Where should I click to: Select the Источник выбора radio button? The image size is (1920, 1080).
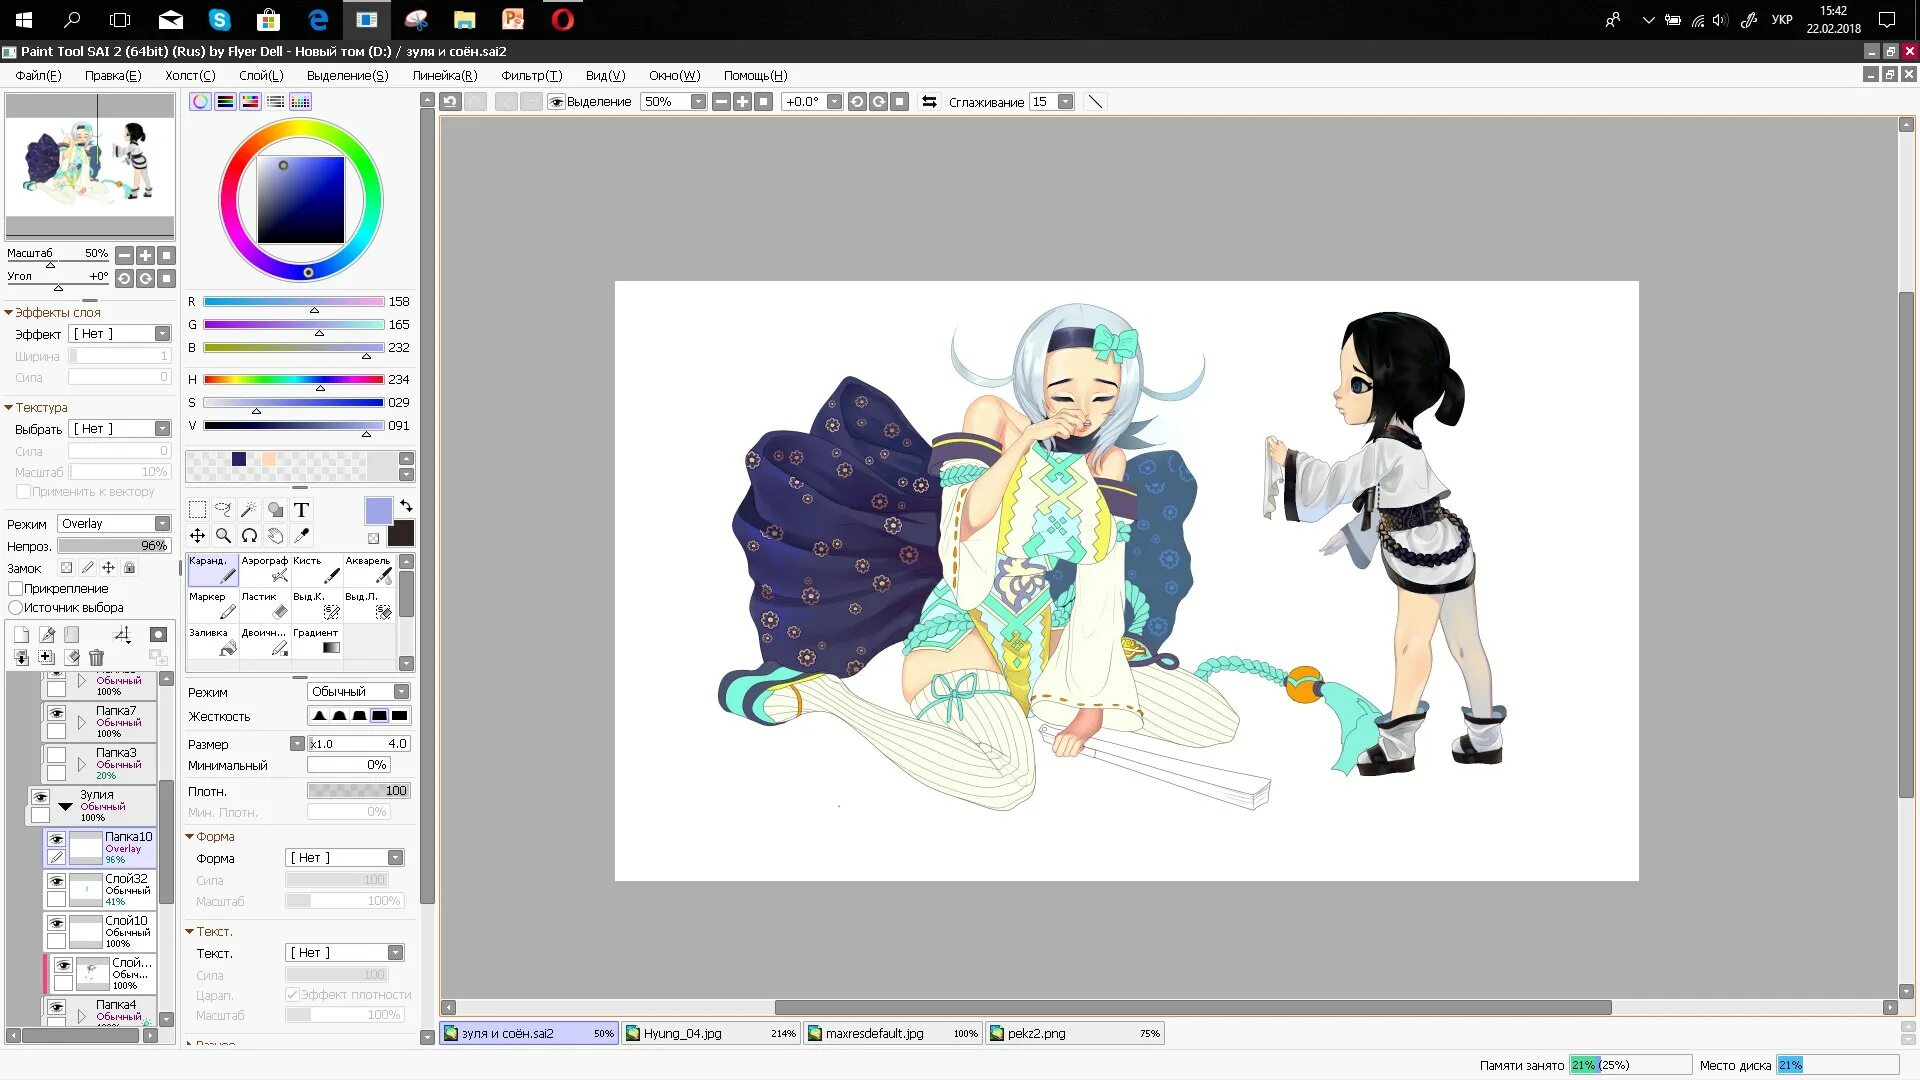click(16, 608)
